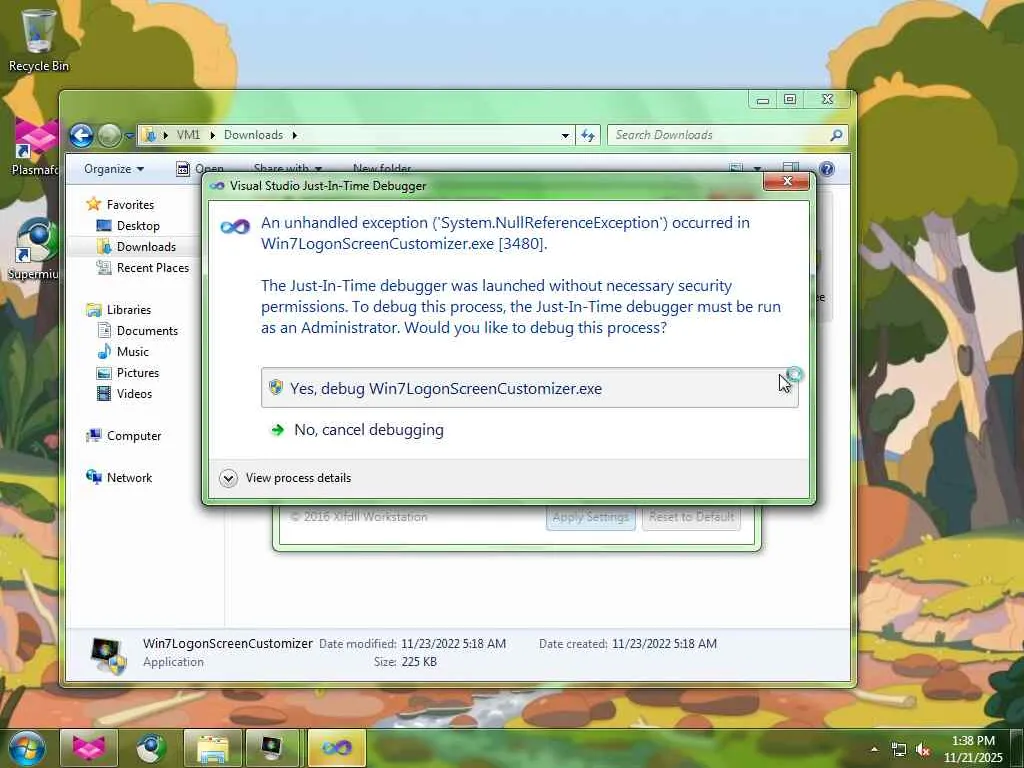Click Explorer forward navigation arrow
Image resolution: width=1024 pixels, height=768 pixels.
[x=109, y=136]
